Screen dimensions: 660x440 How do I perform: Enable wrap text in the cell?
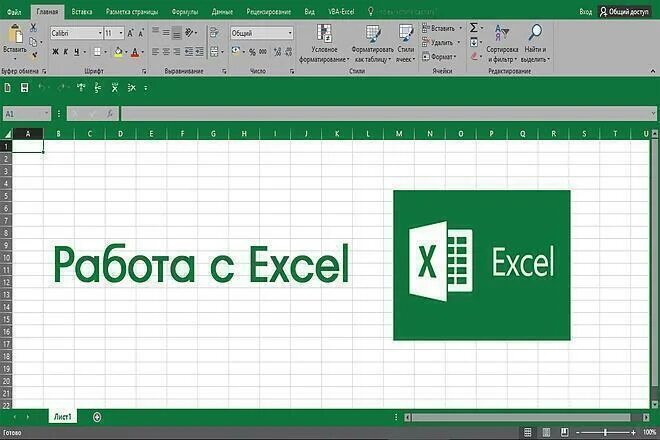pos(214,32)
